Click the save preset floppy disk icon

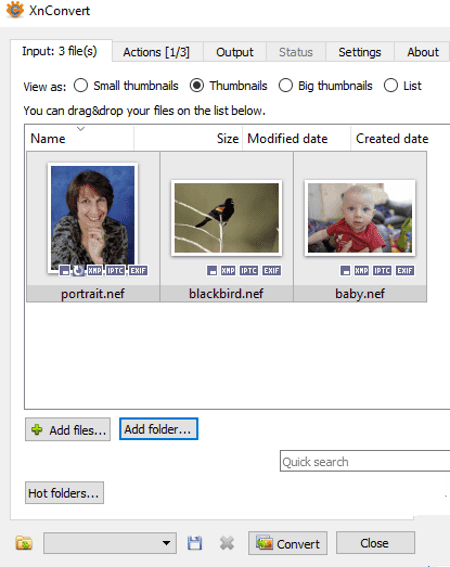pyautogui.click(x=195, y=543)
